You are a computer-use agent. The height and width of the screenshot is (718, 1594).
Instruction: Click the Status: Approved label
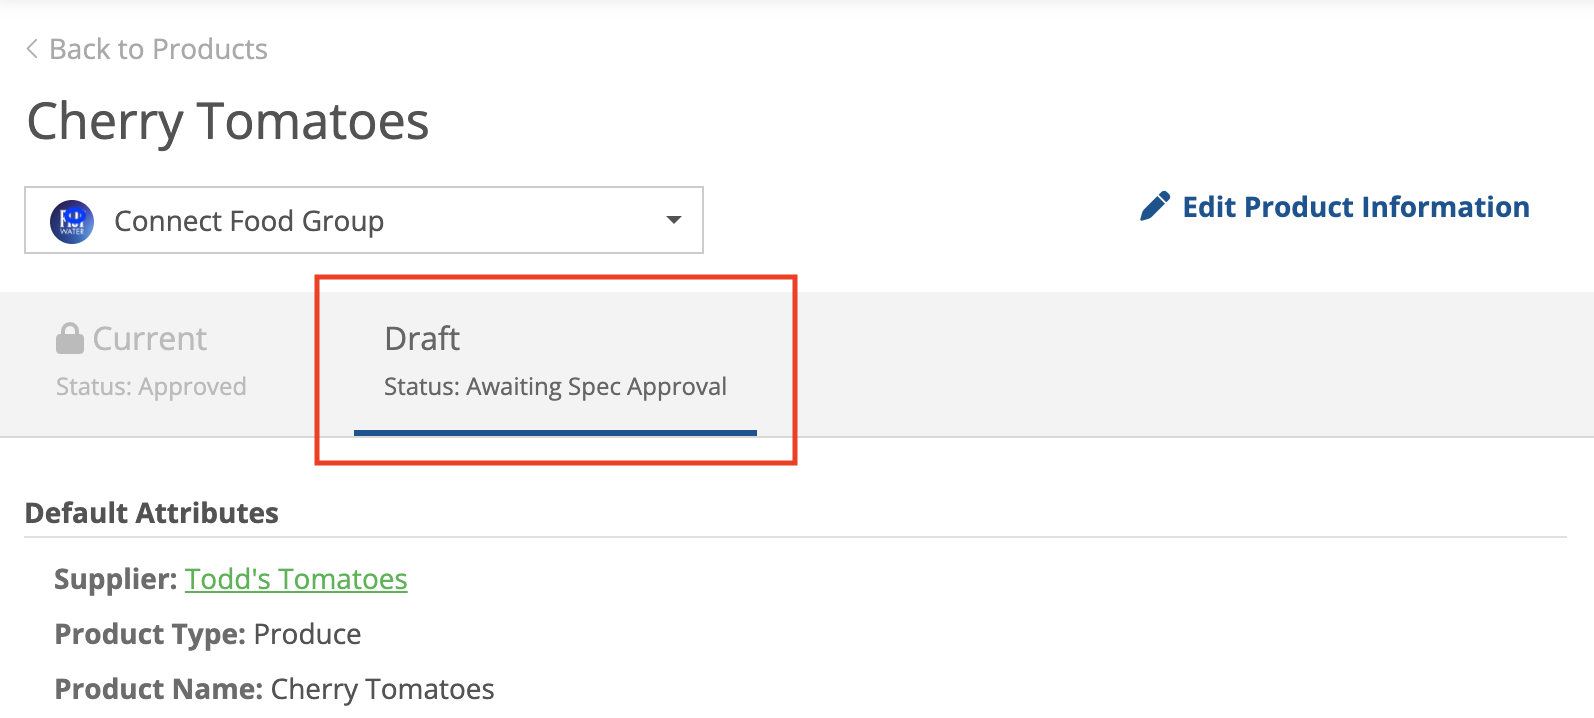pos(151,387)
